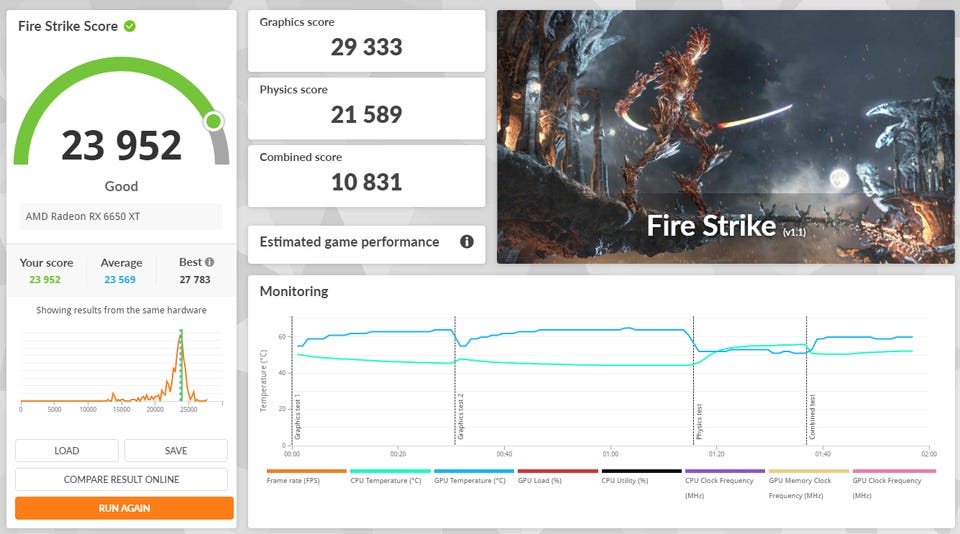Click the LOAD button

(x=67, y=451)
